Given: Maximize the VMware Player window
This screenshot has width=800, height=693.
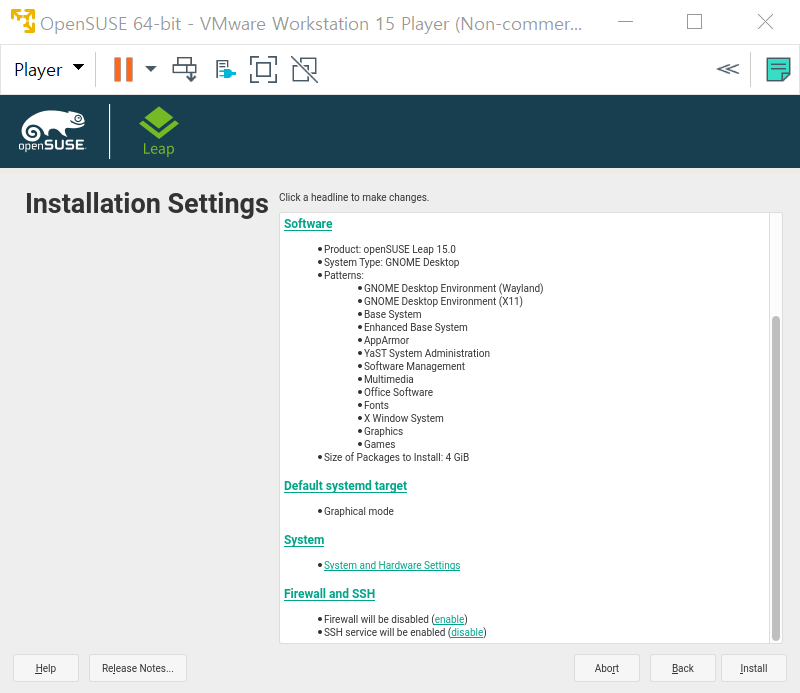Looking at the screenshot, I should 694,21.
